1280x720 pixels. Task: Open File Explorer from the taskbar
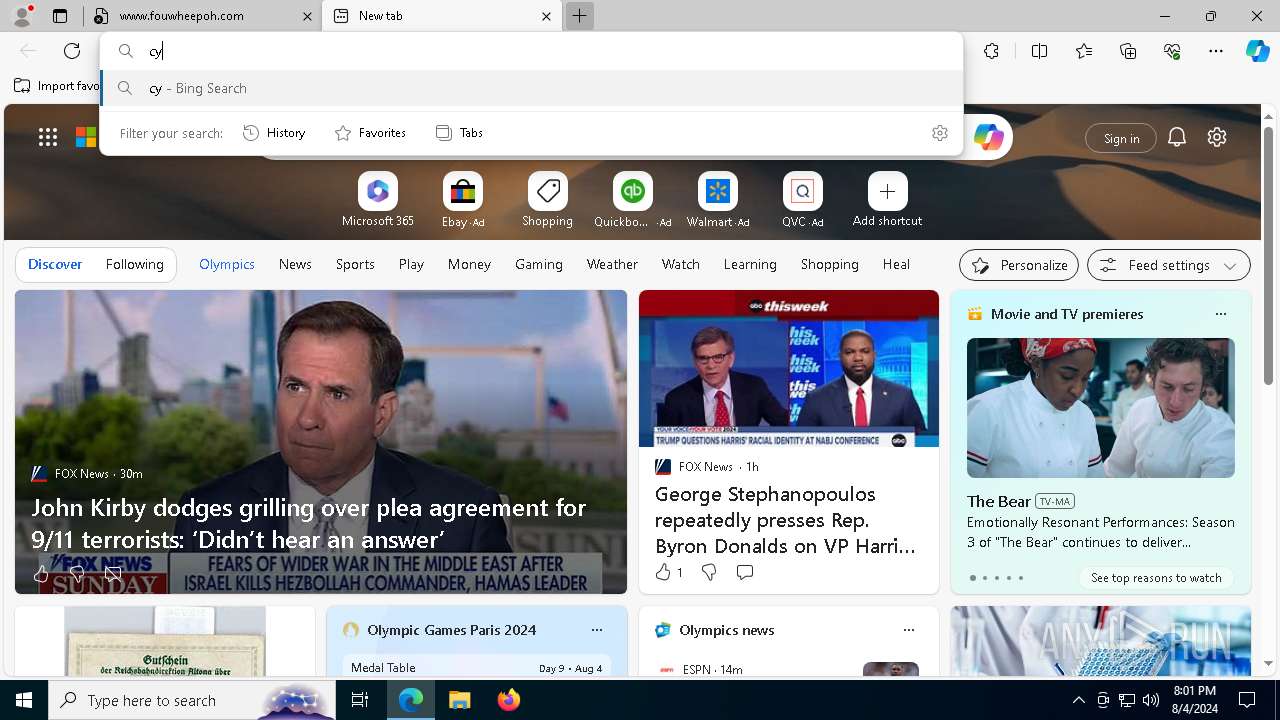459,700
